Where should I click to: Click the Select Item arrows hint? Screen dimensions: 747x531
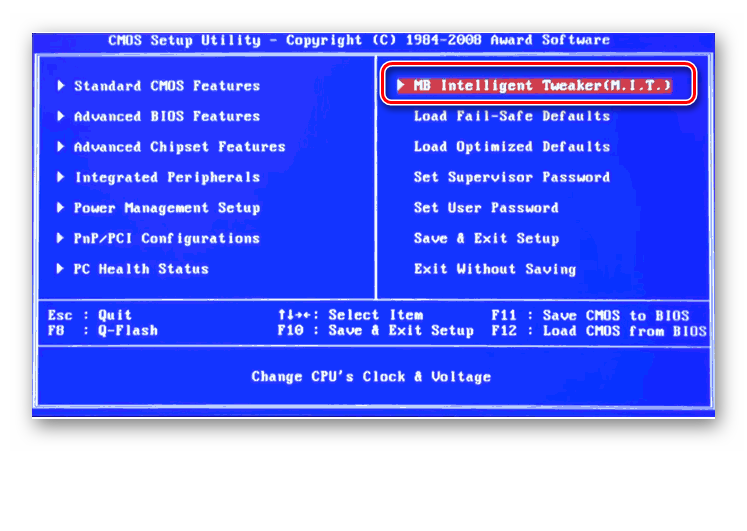point(351,315)
